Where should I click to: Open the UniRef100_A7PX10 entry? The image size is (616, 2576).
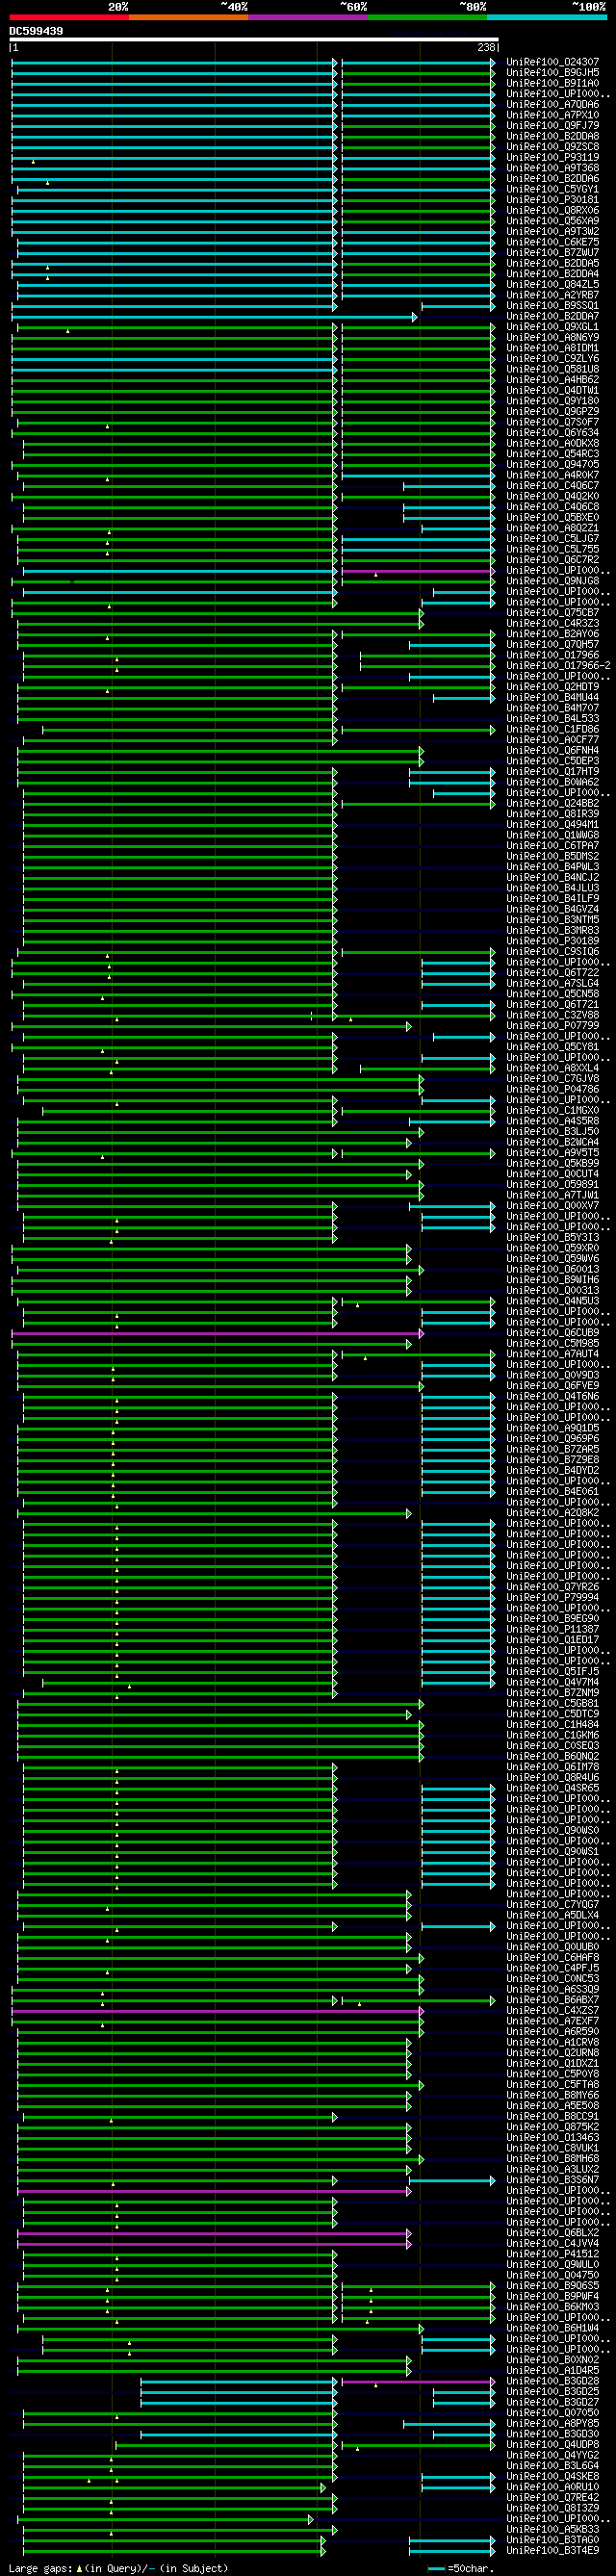click(x=553, y=115)
